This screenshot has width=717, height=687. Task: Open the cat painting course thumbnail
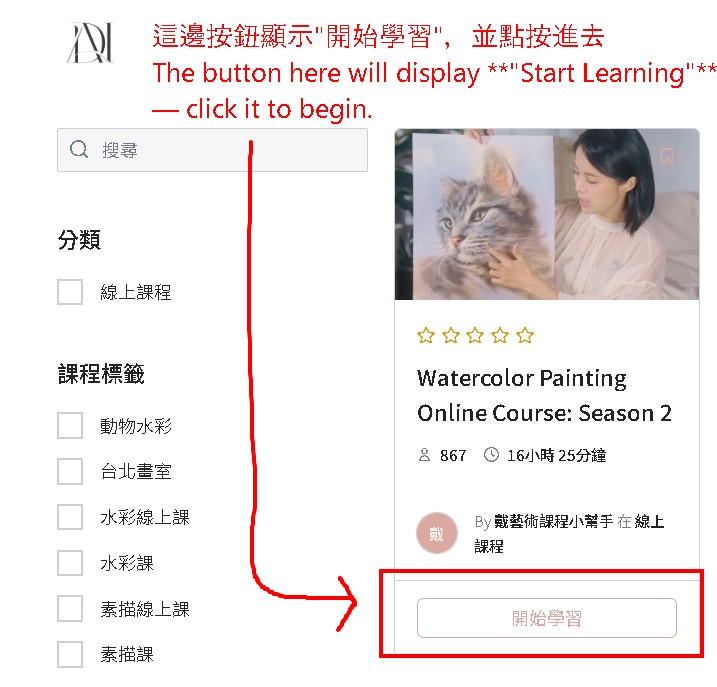click(547, 214)
